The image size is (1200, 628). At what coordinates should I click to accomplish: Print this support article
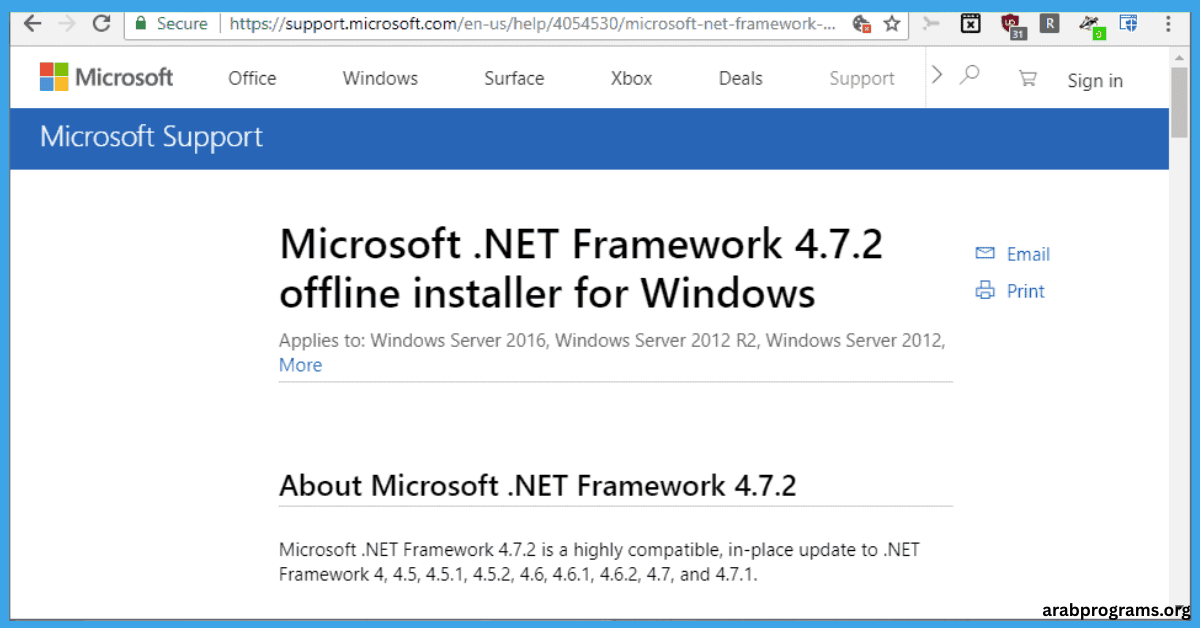click(x=1010, y=291)
